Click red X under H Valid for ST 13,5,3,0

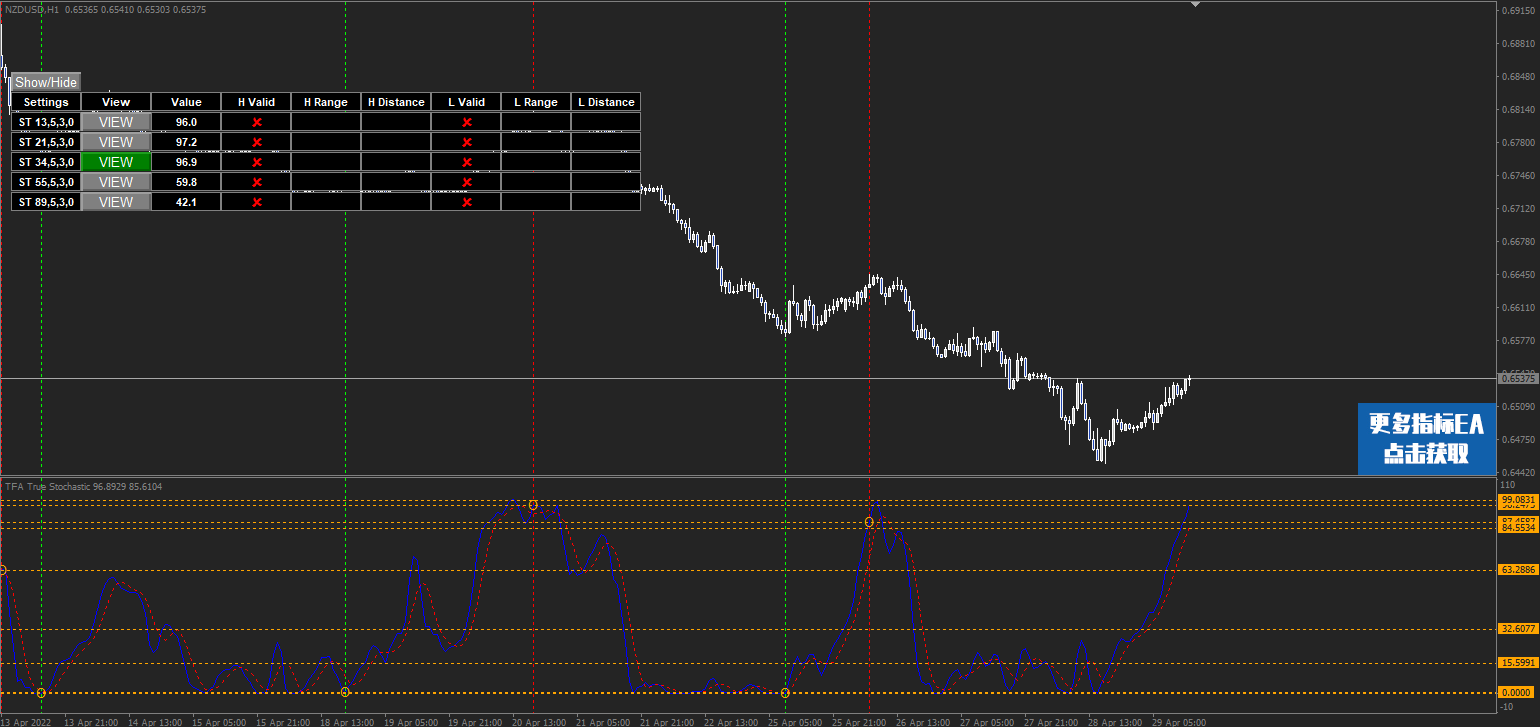(256, 122)
